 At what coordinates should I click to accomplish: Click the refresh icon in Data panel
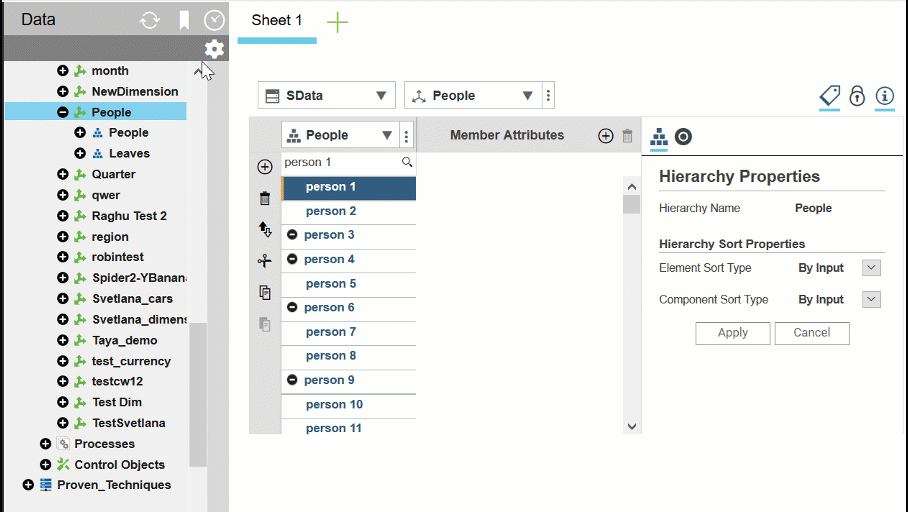pos(150,20)
